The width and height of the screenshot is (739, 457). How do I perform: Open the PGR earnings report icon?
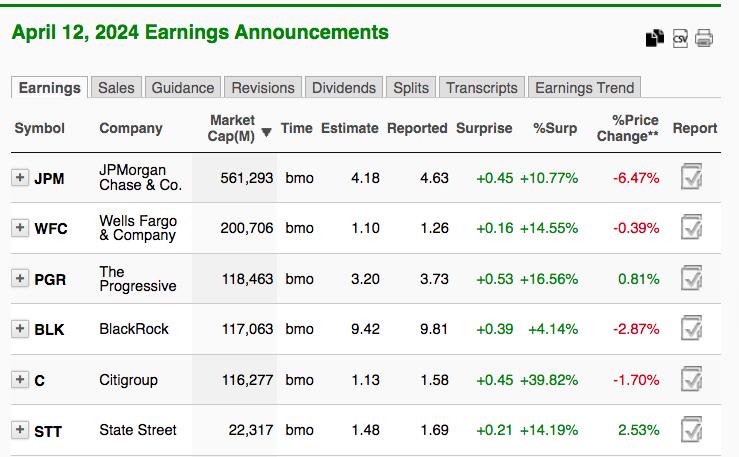click(691, 278)
